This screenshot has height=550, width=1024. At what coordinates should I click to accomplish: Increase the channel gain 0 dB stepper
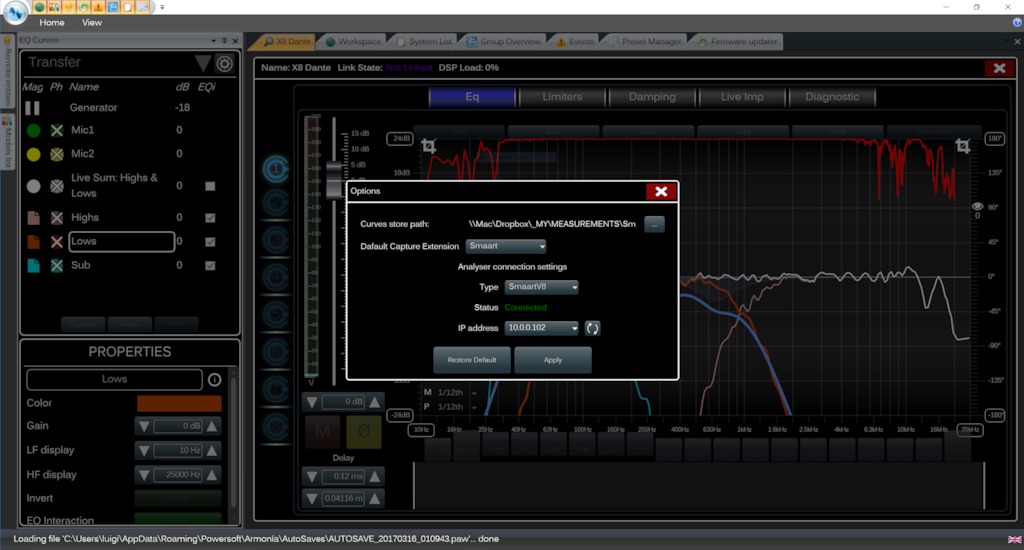(x=375, y=402)
